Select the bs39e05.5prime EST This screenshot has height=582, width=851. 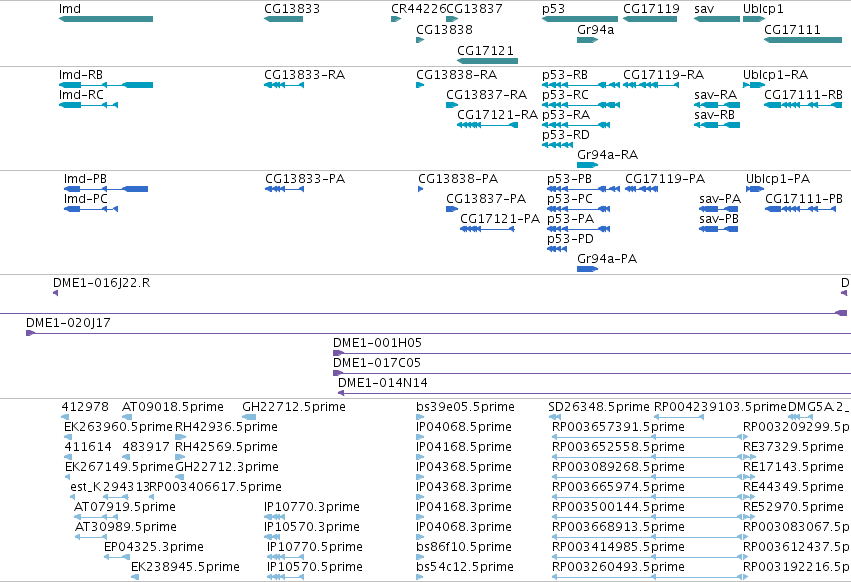tap(420, 417)
